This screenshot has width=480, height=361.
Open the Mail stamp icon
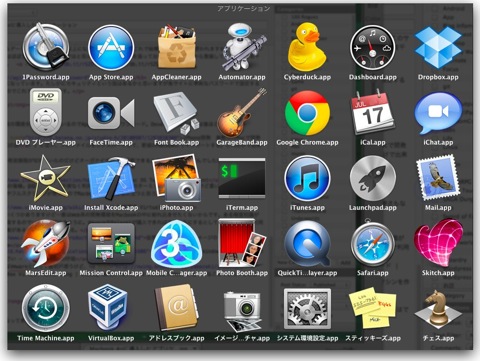pos(438,178)
